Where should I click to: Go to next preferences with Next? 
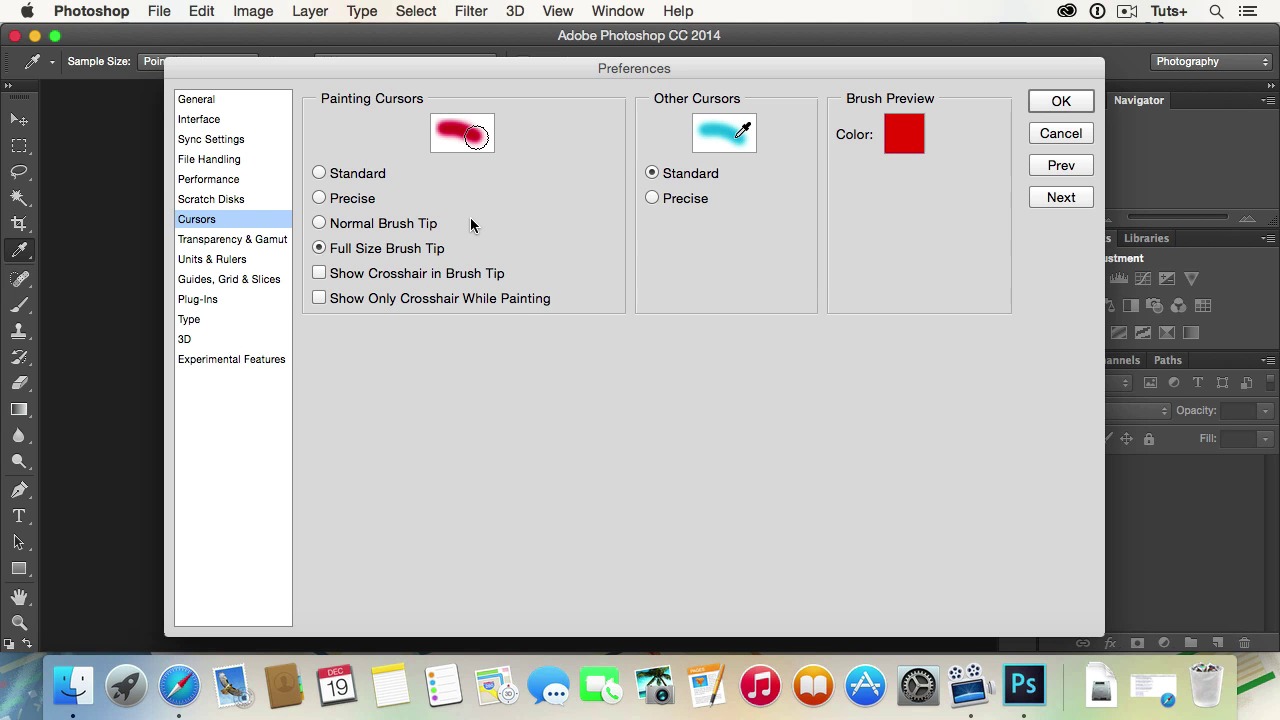coord(1061,197)
